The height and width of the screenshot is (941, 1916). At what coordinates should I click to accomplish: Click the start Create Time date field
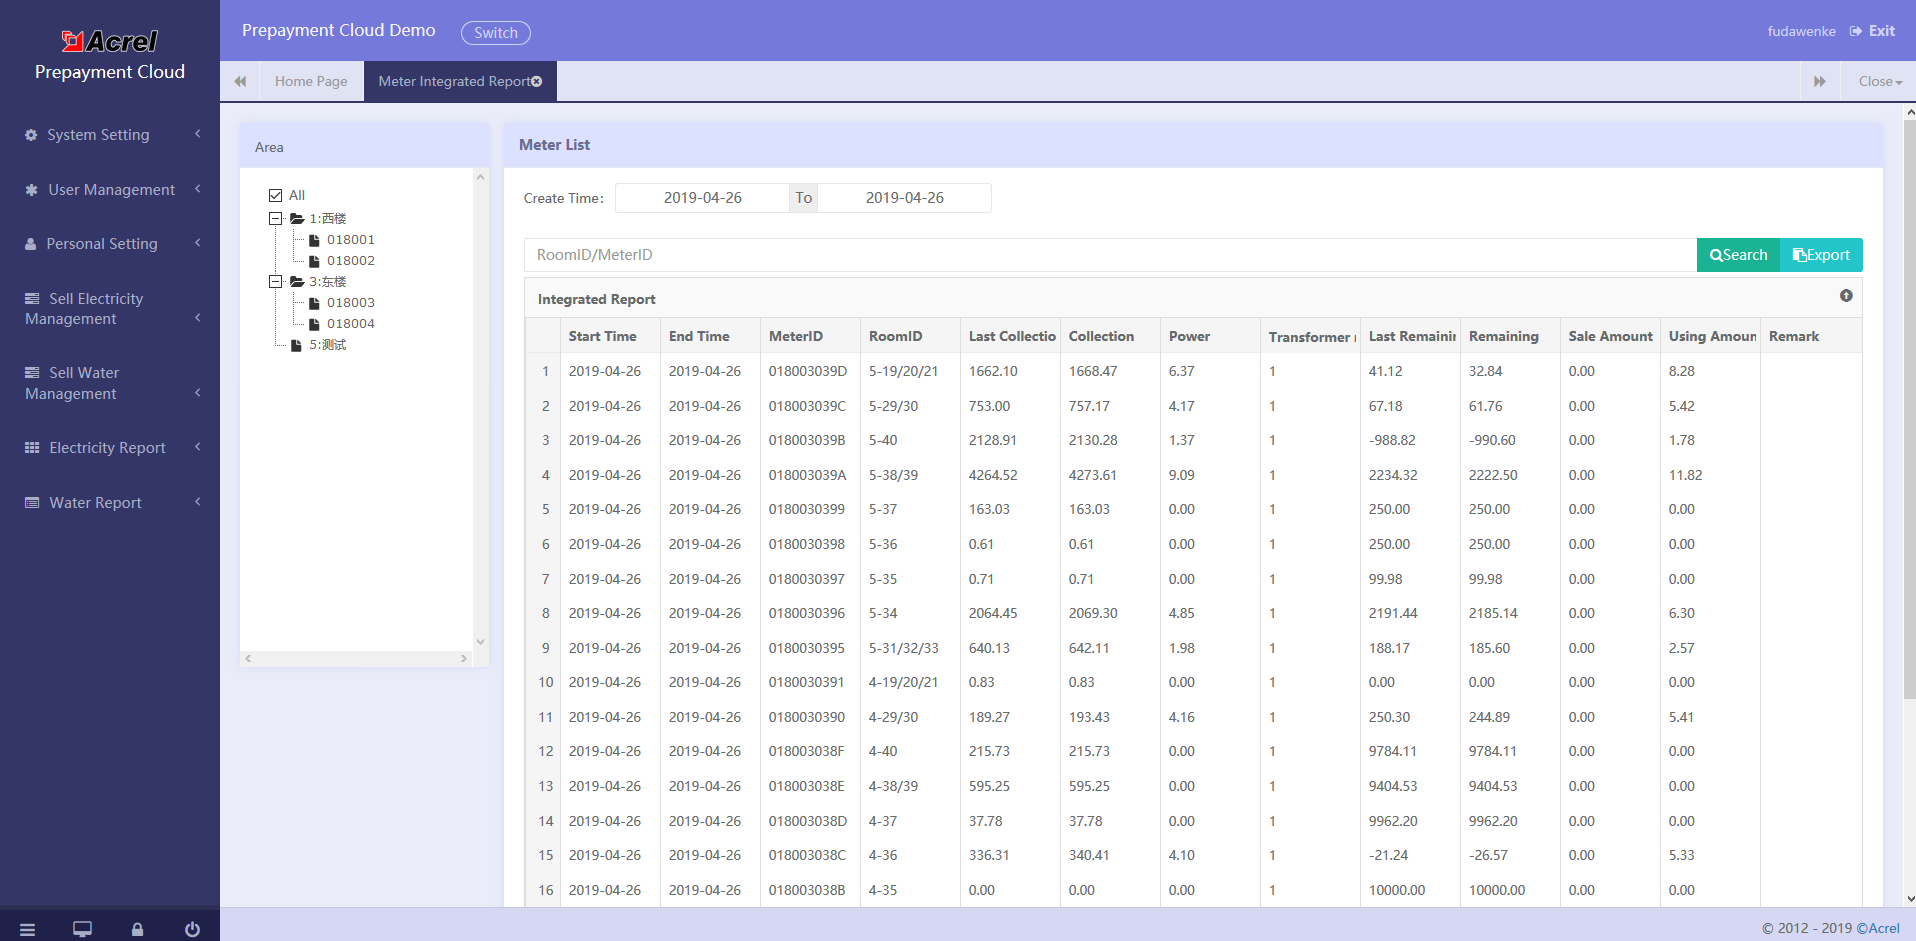tap(702, 198)
